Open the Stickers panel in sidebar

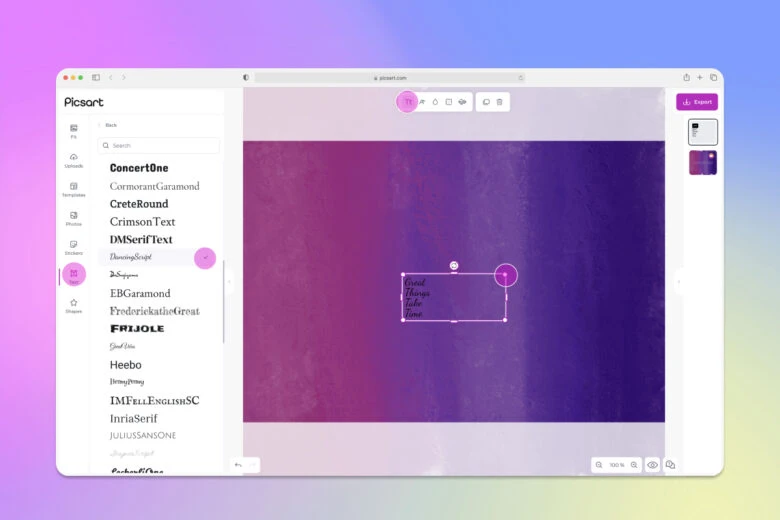point(74,246)
